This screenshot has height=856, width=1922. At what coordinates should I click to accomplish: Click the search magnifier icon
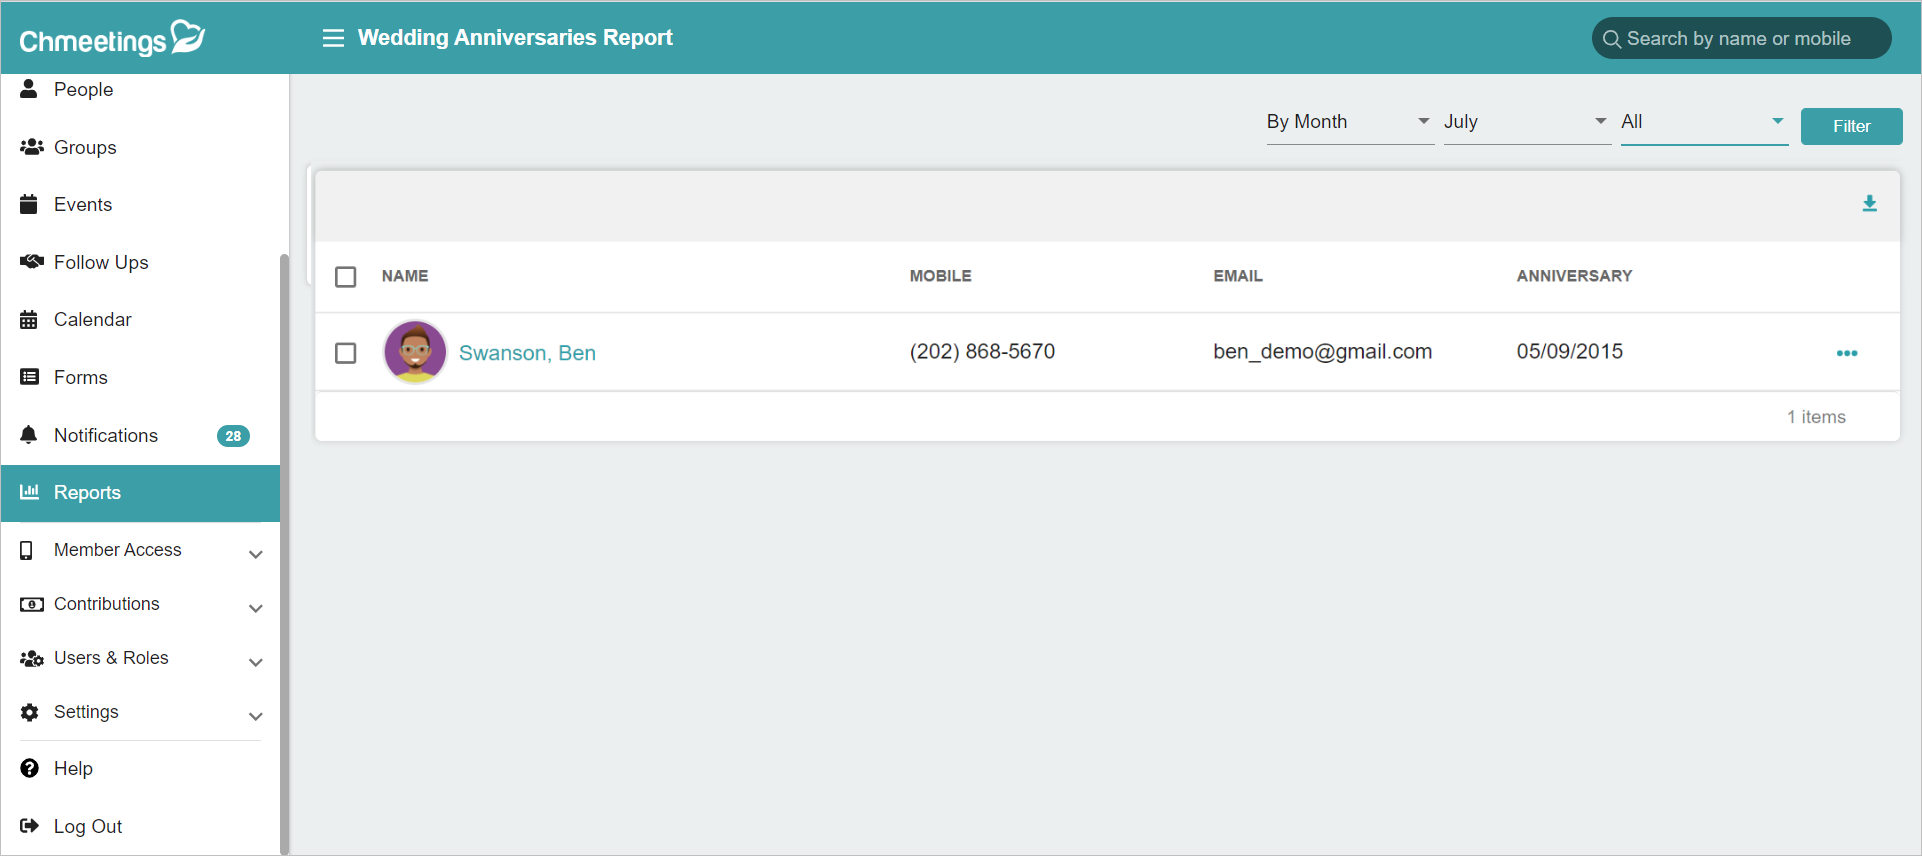click(1611, 39)
